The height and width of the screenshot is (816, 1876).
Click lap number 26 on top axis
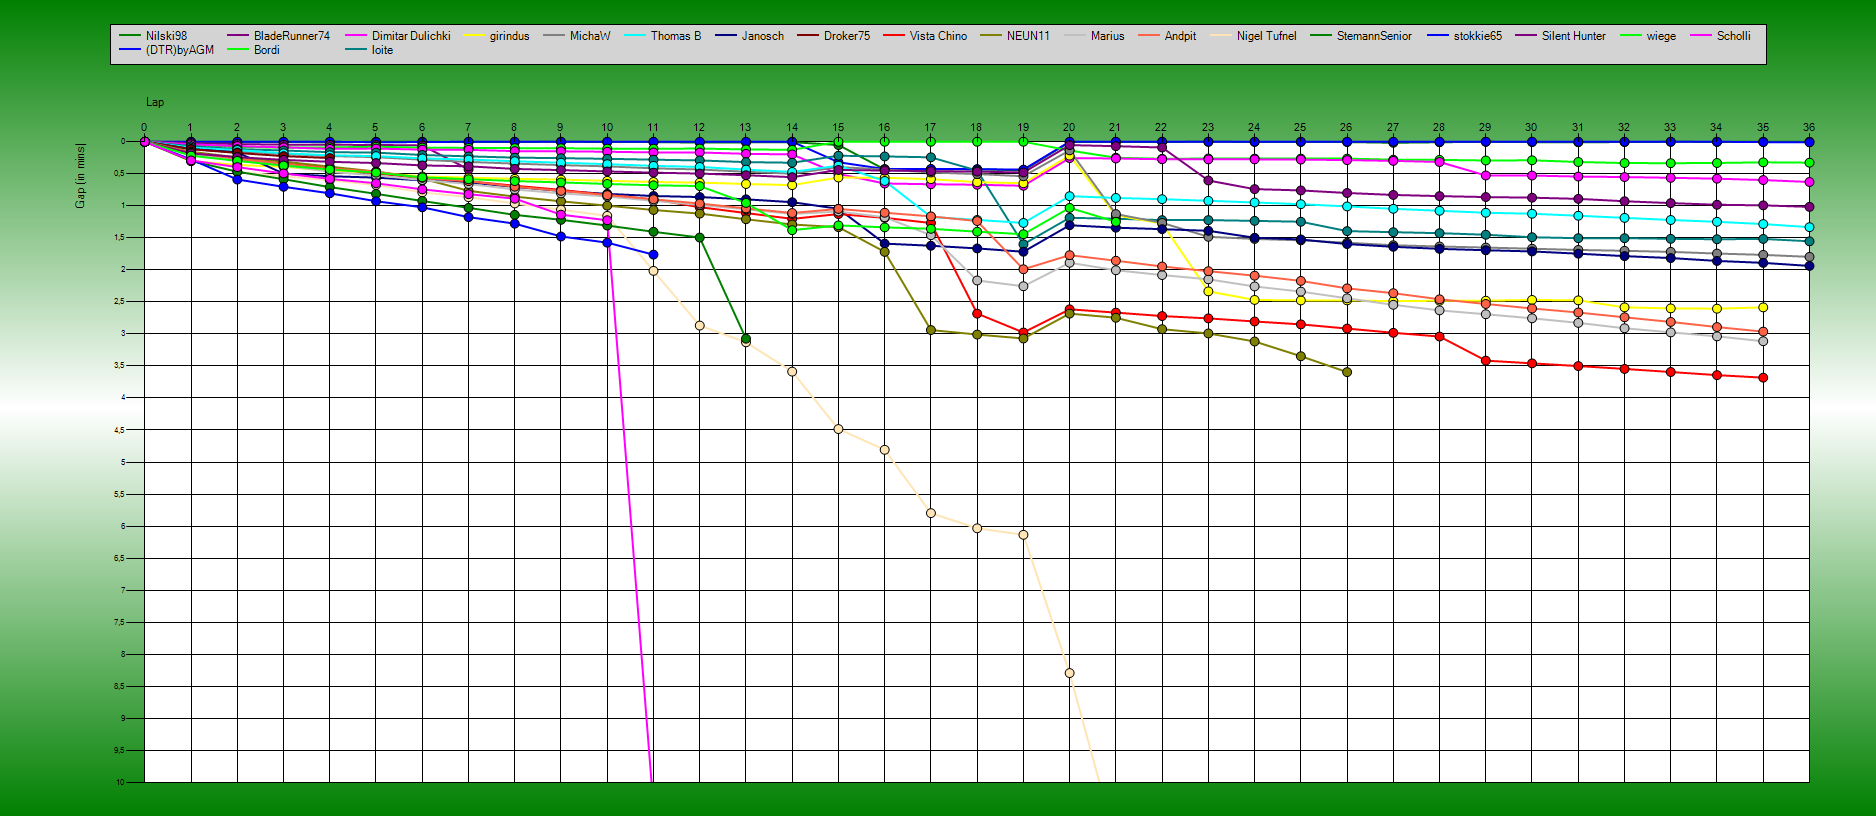coord(1346,128)
